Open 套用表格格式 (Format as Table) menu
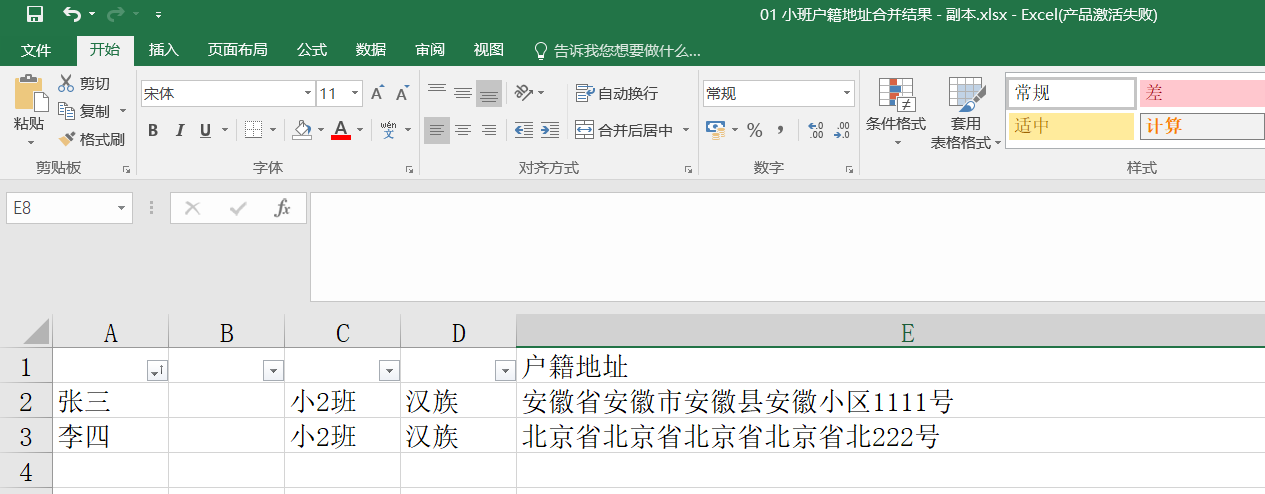Image resolution: width=1265 pixels, height=494 pixels. (x=966, y=113)
